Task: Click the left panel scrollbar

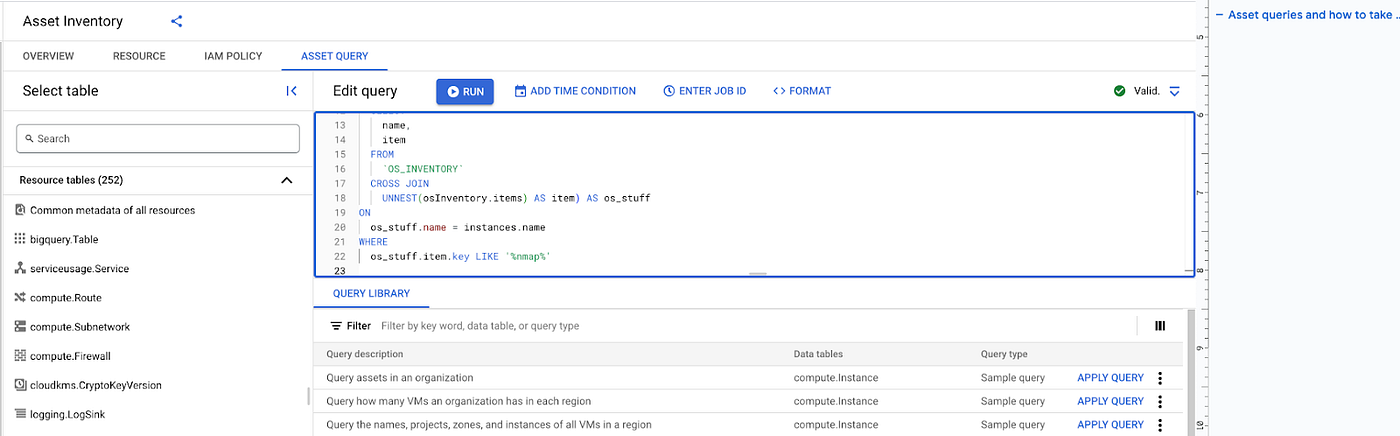Action: (308, 397)
